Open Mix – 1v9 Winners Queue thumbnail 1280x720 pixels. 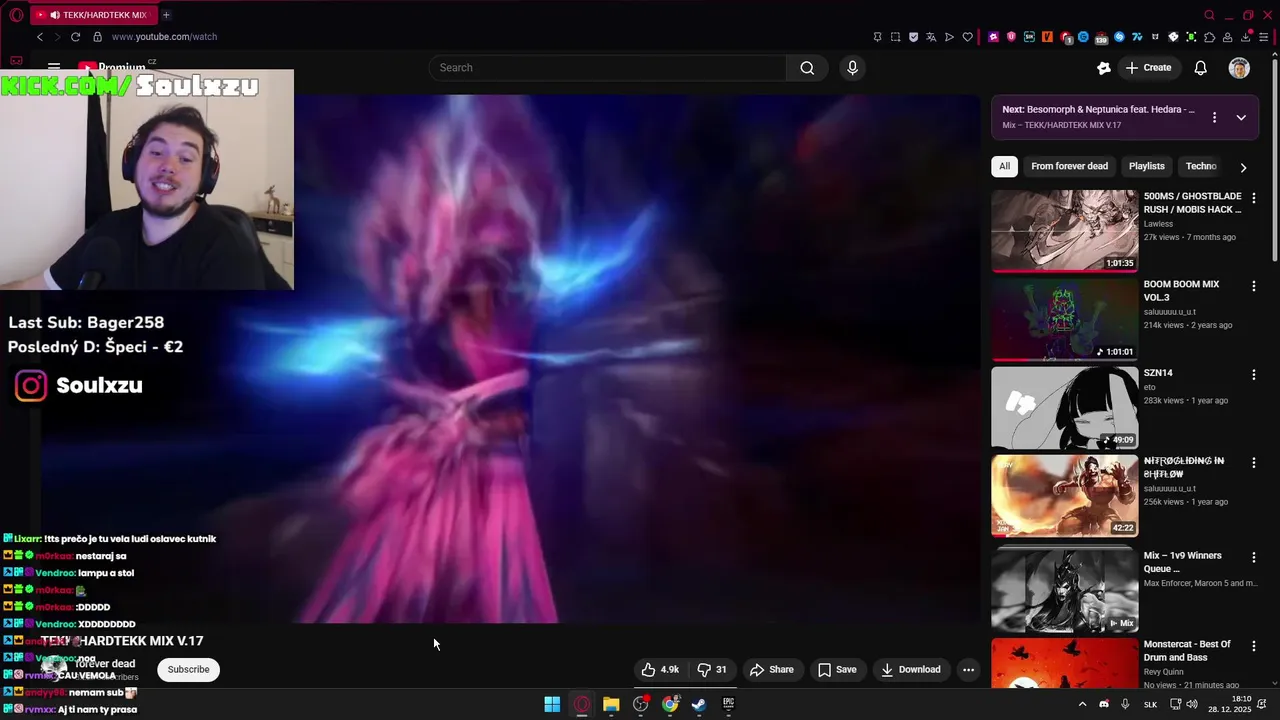1064,591
